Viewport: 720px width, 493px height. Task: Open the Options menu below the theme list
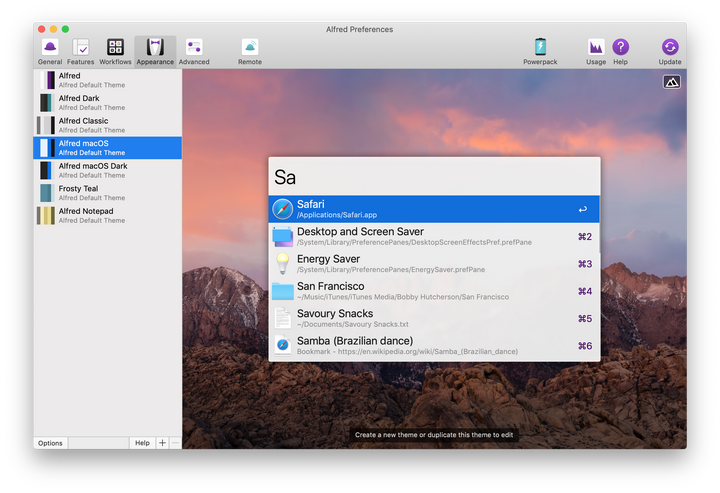50,443
